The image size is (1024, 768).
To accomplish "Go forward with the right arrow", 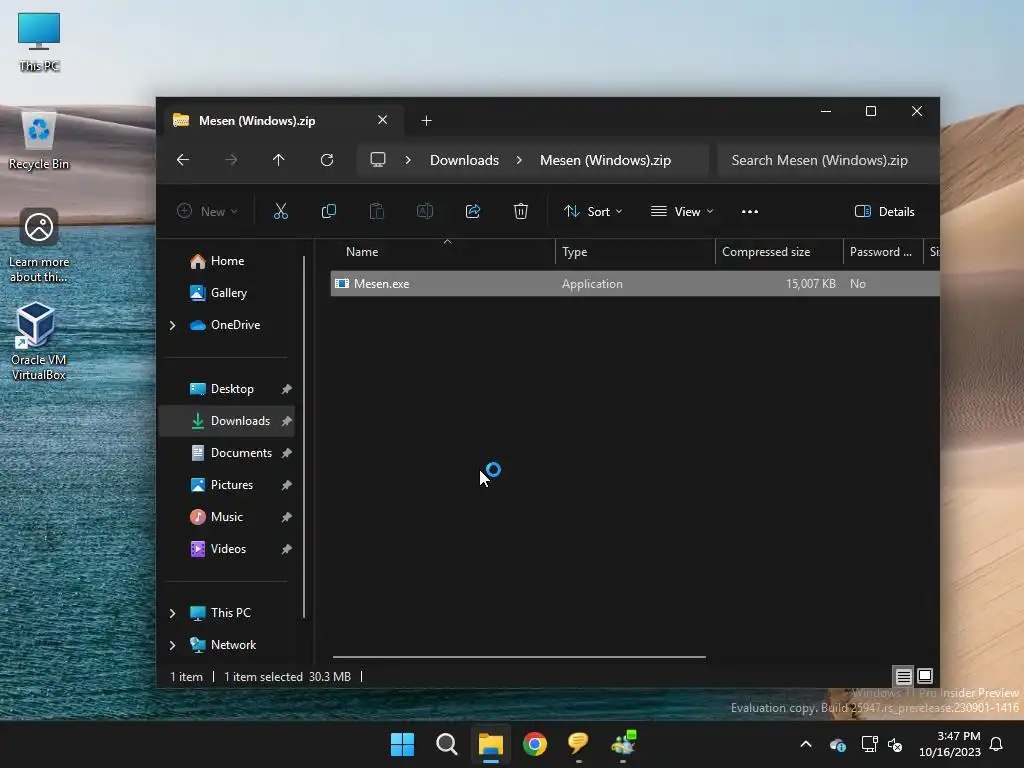I will coord(231,160).
